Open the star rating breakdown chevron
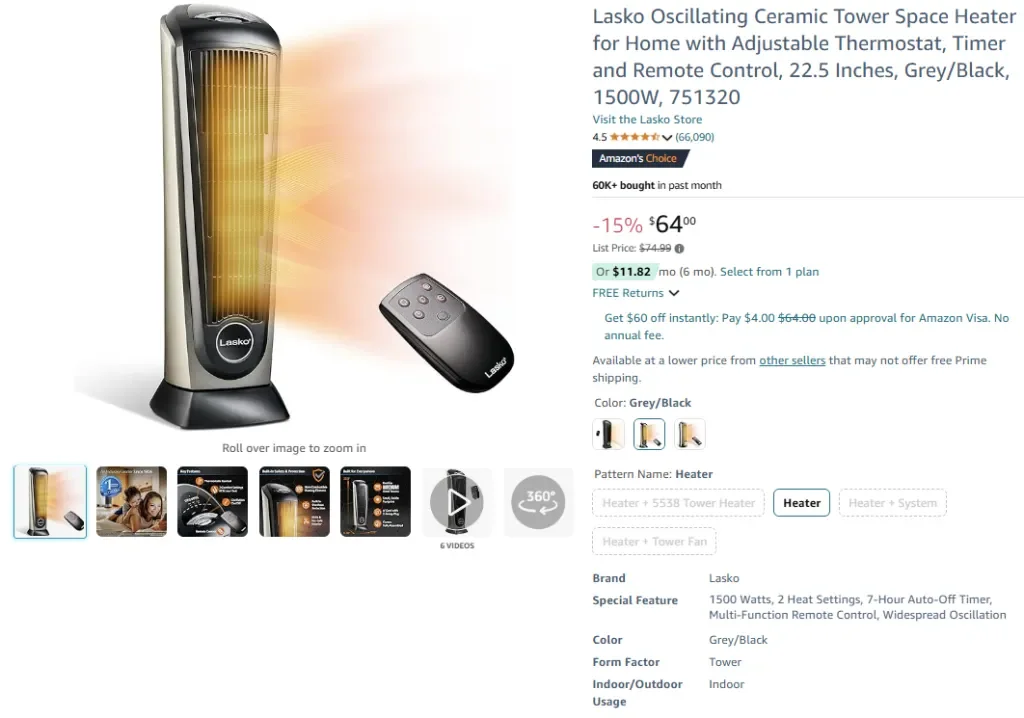This screenshot has height=718, width=1024. point(666,137)
